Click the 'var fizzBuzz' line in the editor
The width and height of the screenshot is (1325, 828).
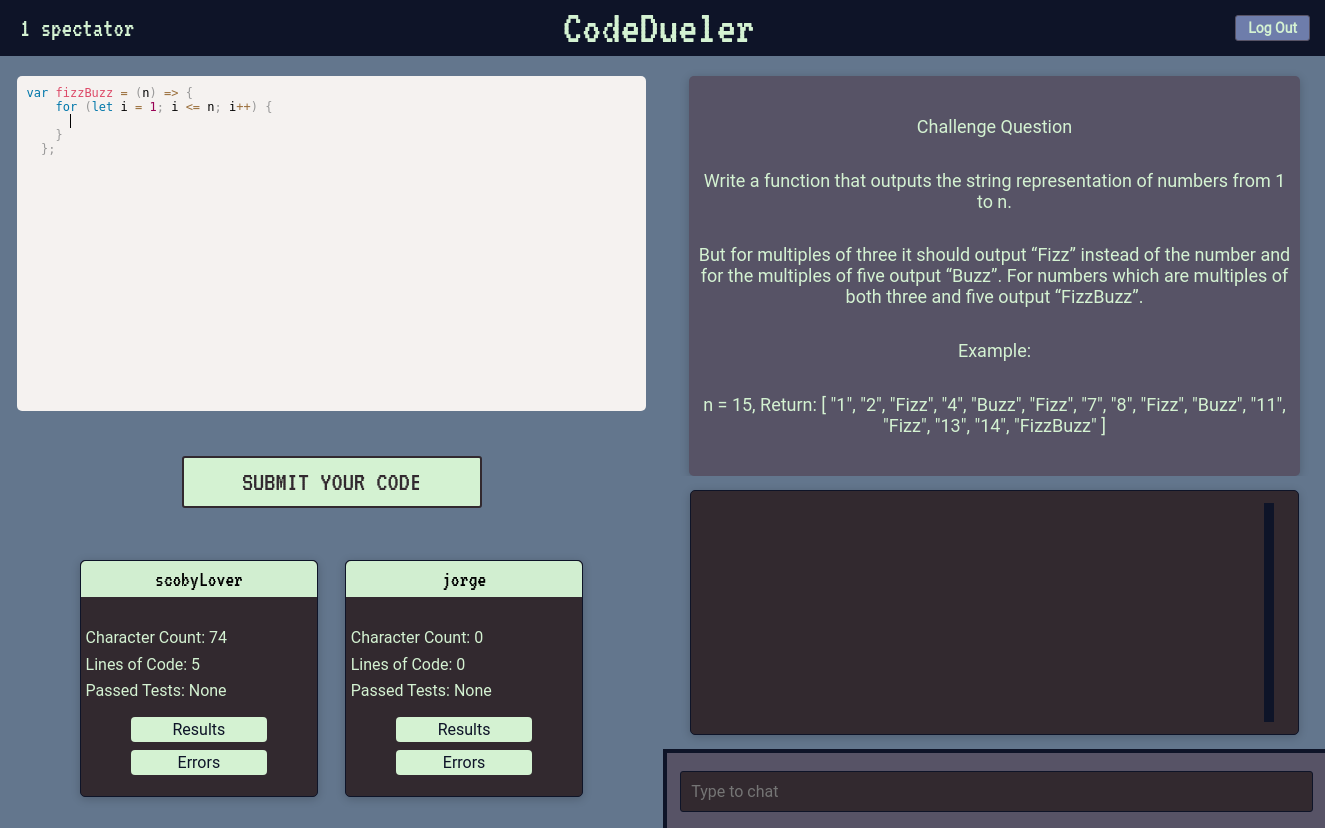pos(113,92)
